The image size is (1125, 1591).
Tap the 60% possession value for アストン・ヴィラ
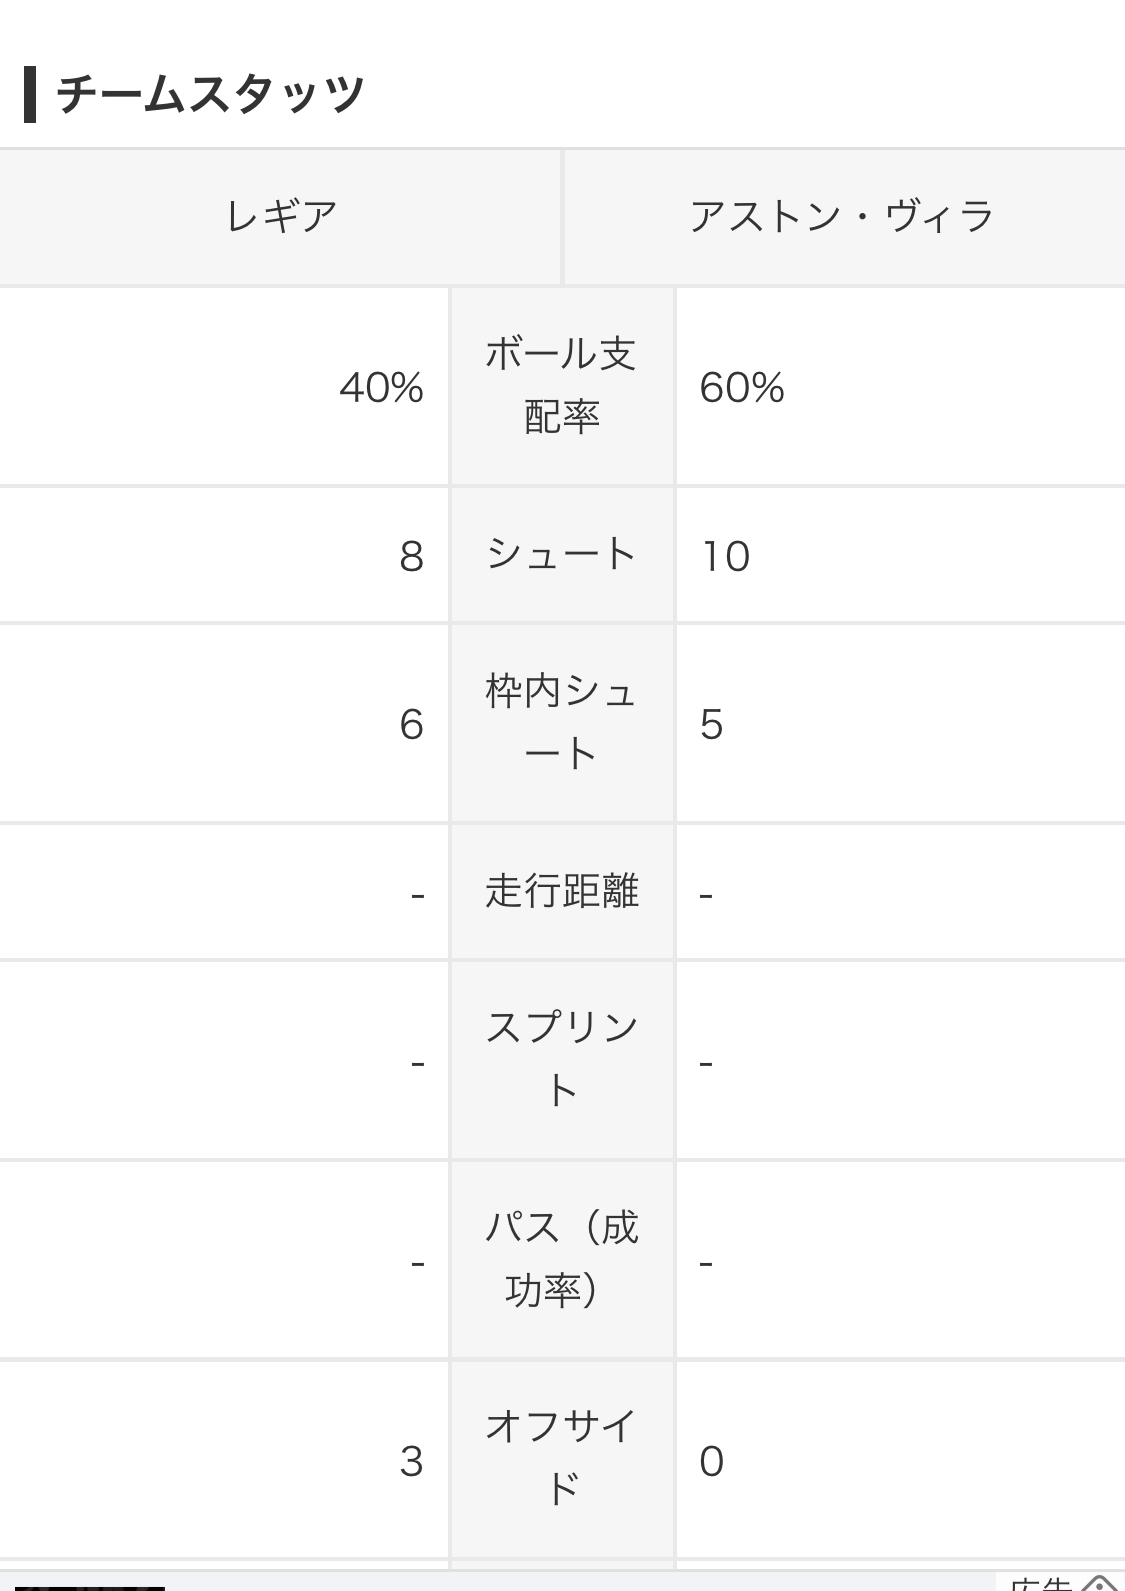(742, 388)
